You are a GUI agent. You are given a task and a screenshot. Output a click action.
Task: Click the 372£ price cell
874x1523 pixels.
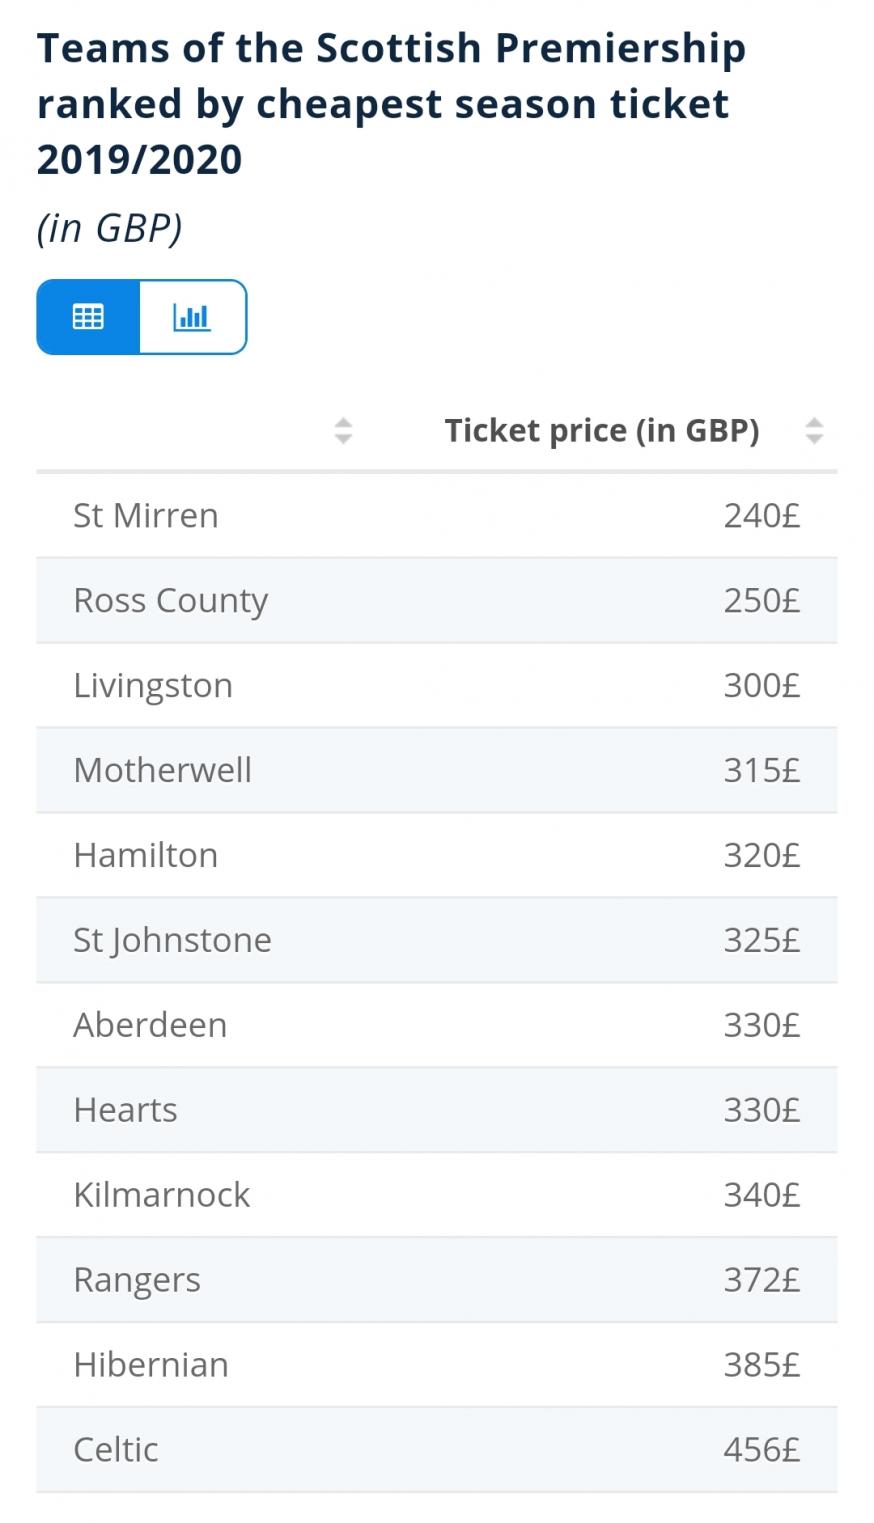(x=761, y=1280)
